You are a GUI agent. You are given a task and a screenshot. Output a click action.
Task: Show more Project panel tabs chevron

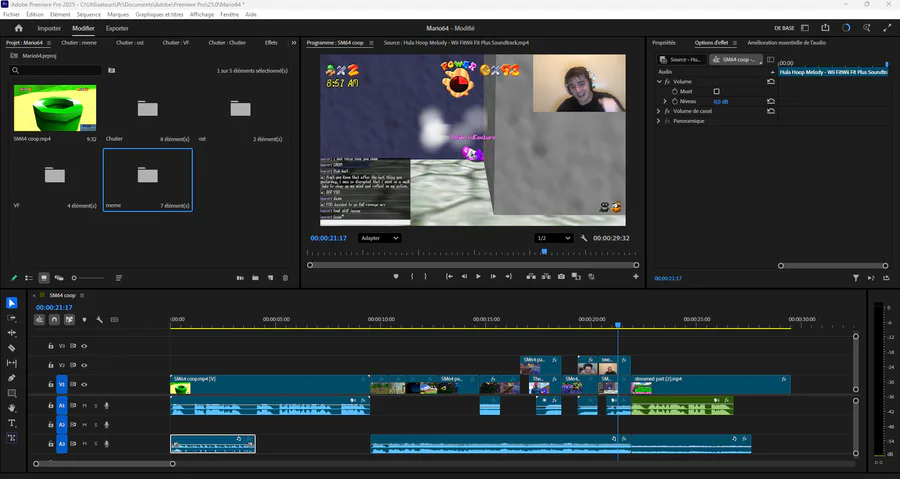294,42
